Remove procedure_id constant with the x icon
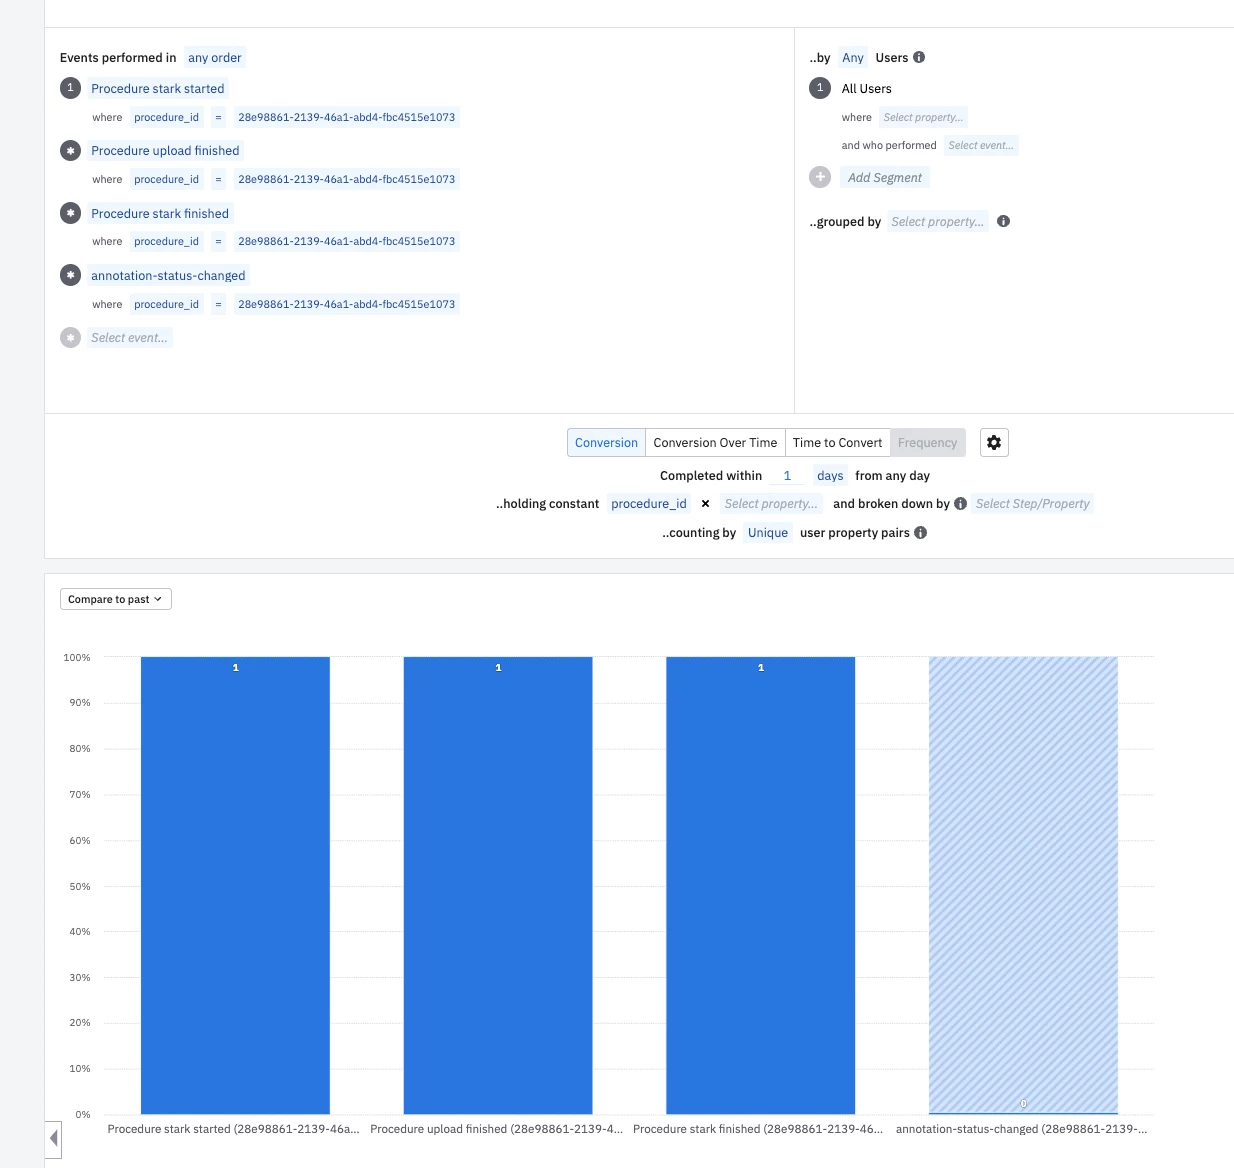 [x=705, y=504]
